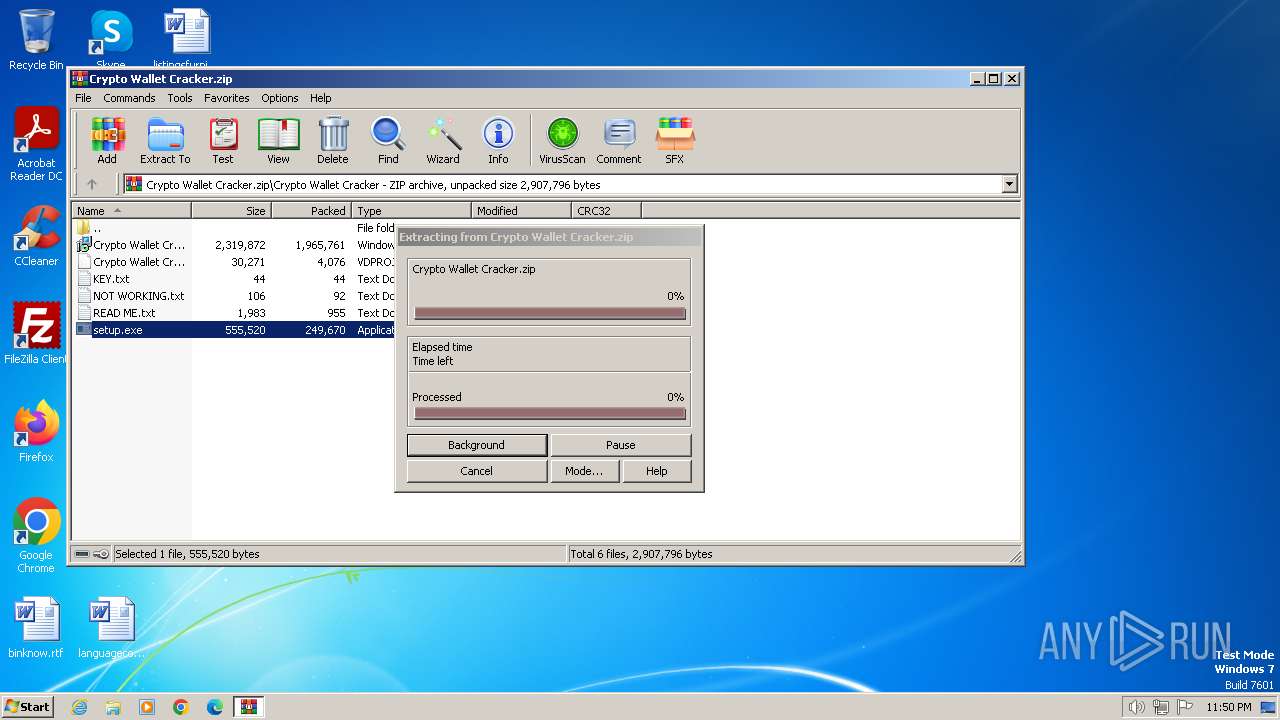Image resolution: width=1280 pixels, height=720 pixels.
Task: Expand the archive path dropdown
Action: click(x=1009, y=184)
